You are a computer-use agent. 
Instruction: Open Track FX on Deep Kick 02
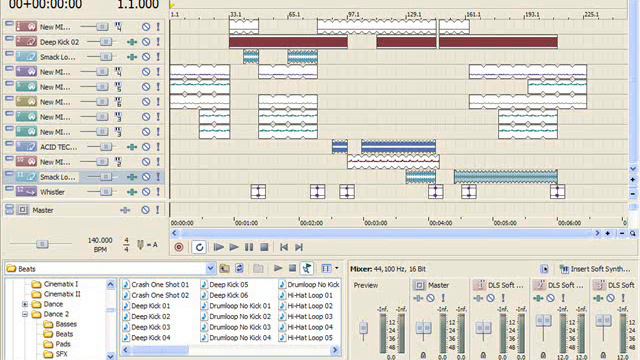[x=131, y=42]
